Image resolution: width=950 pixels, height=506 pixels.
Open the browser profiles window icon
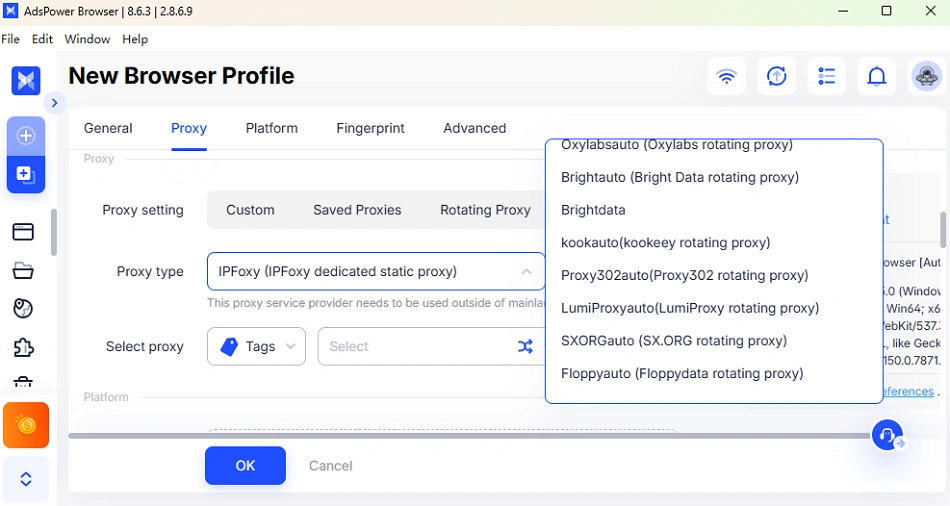coord(23,231)
